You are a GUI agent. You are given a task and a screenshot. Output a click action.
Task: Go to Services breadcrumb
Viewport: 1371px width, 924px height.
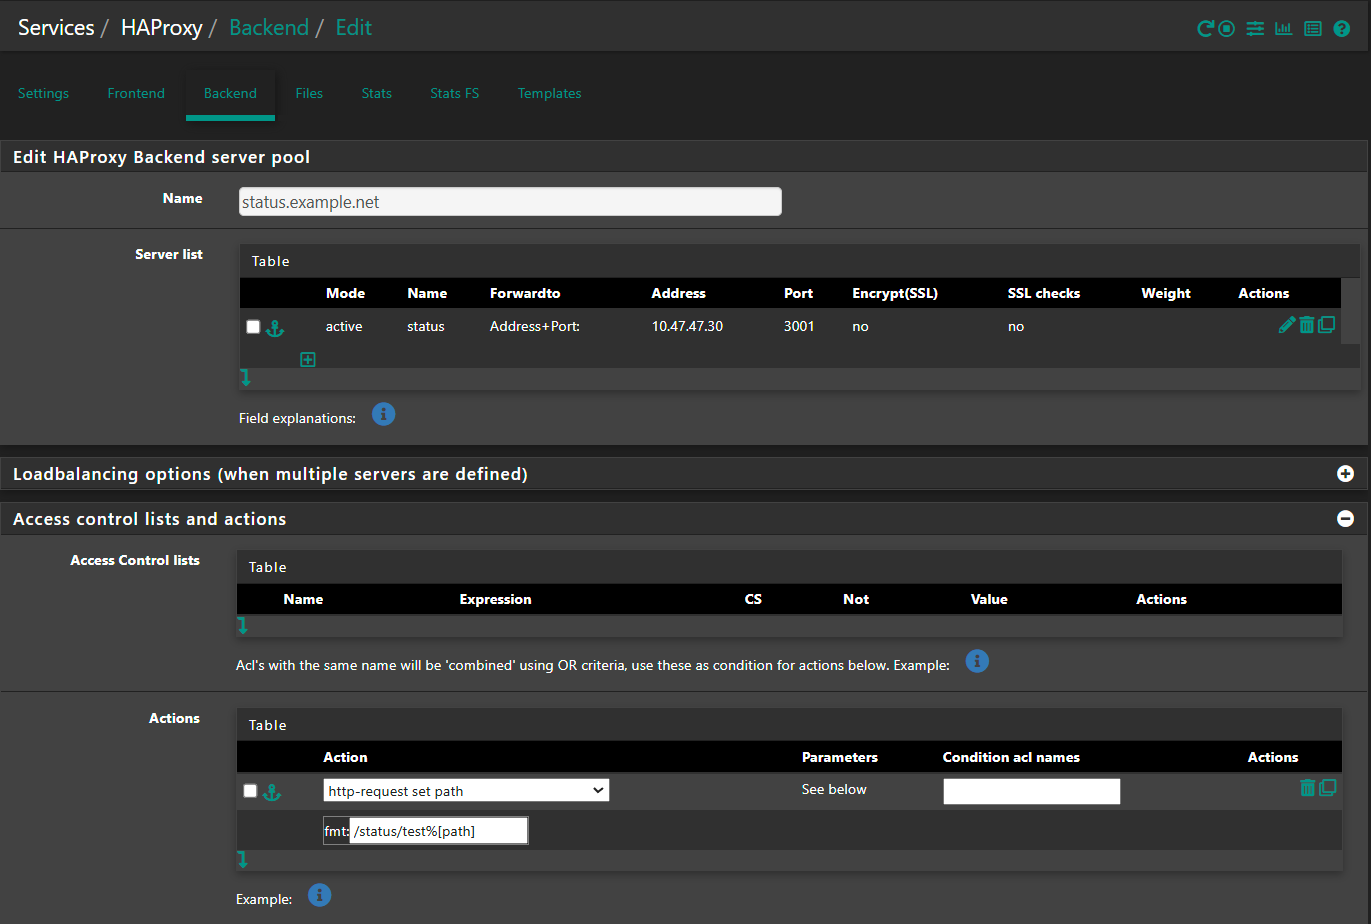point(56,28)
